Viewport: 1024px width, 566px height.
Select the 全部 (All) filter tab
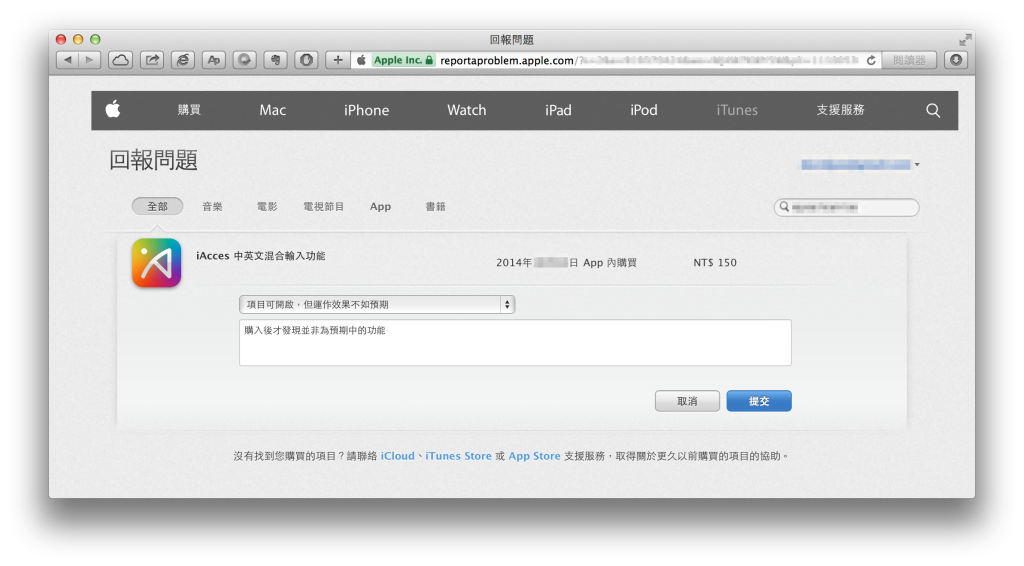click(157, 206)
